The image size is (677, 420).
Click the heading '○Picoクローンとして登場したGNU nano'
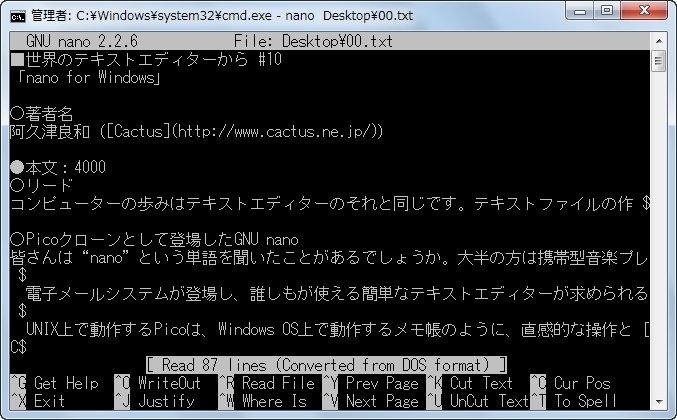(x=155, y=239)
